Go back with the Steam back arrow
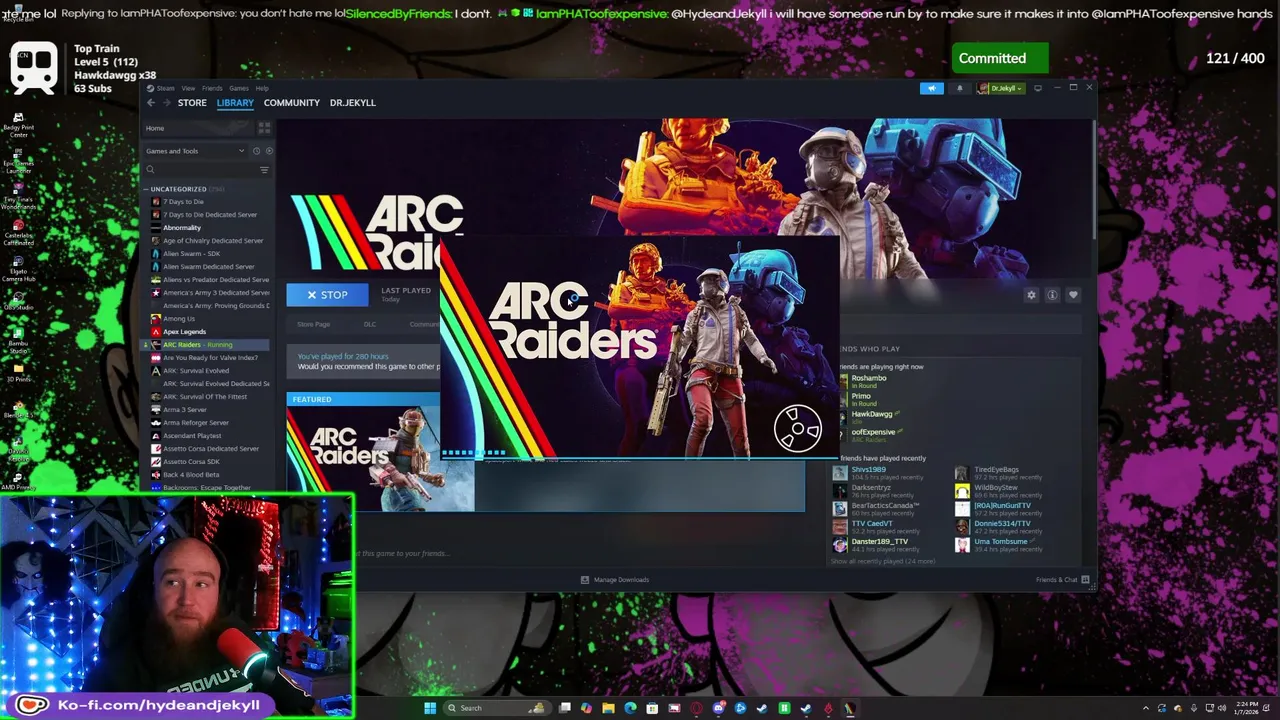1280x720 pixels. point(151,103)
